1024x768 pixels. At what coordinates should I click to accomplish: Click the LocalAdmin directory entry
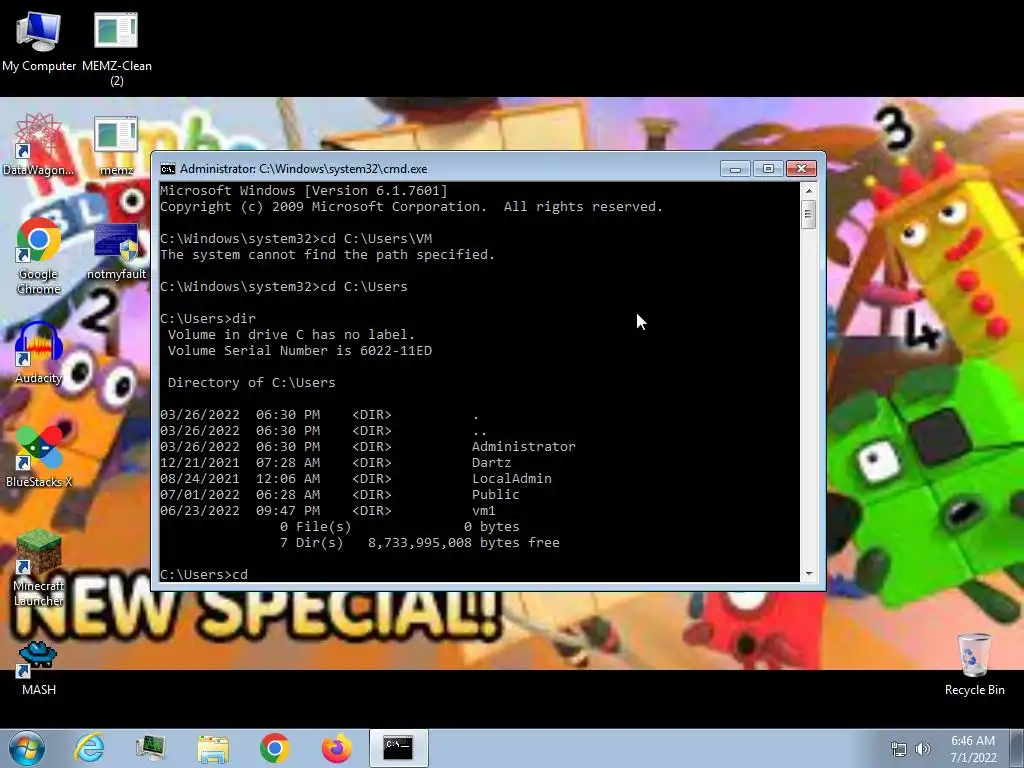pyautogui.click(x=511, y=479)
